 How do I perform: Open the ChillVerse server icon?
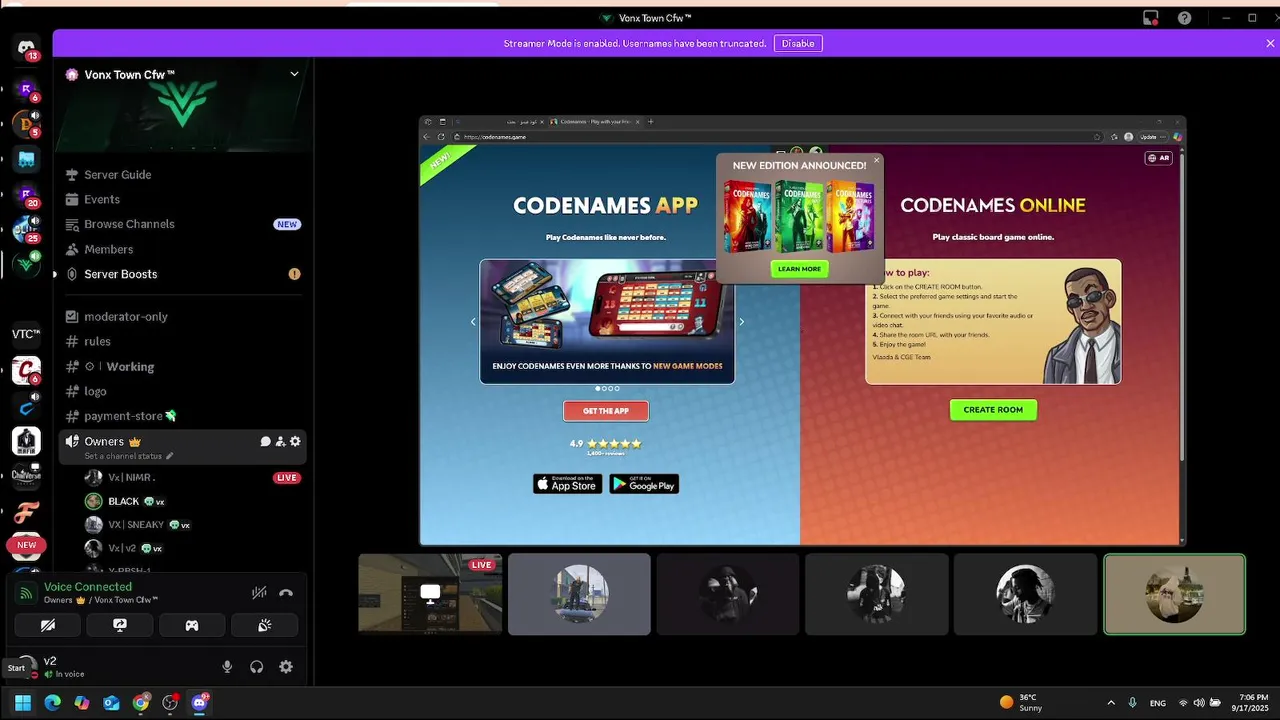point(26,475)
